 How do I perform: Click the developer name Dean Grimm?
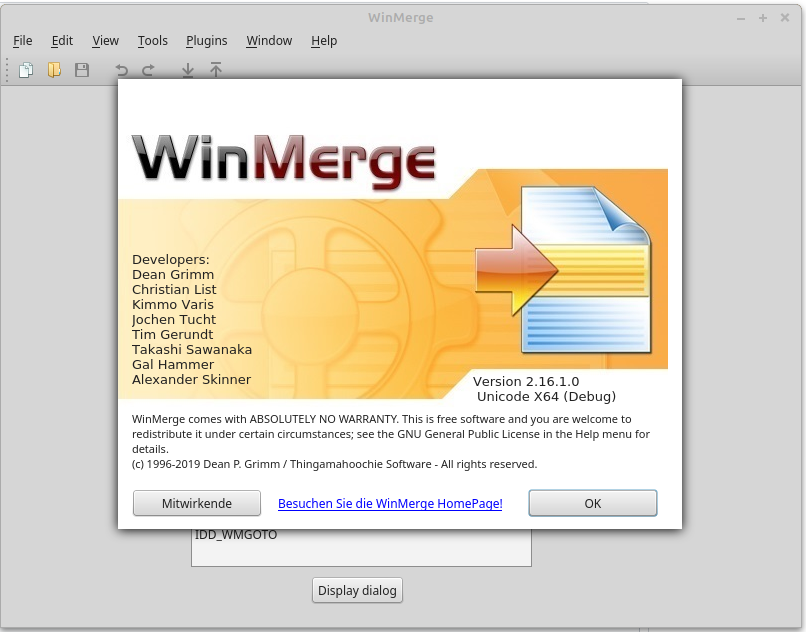(x=173, y=275)
